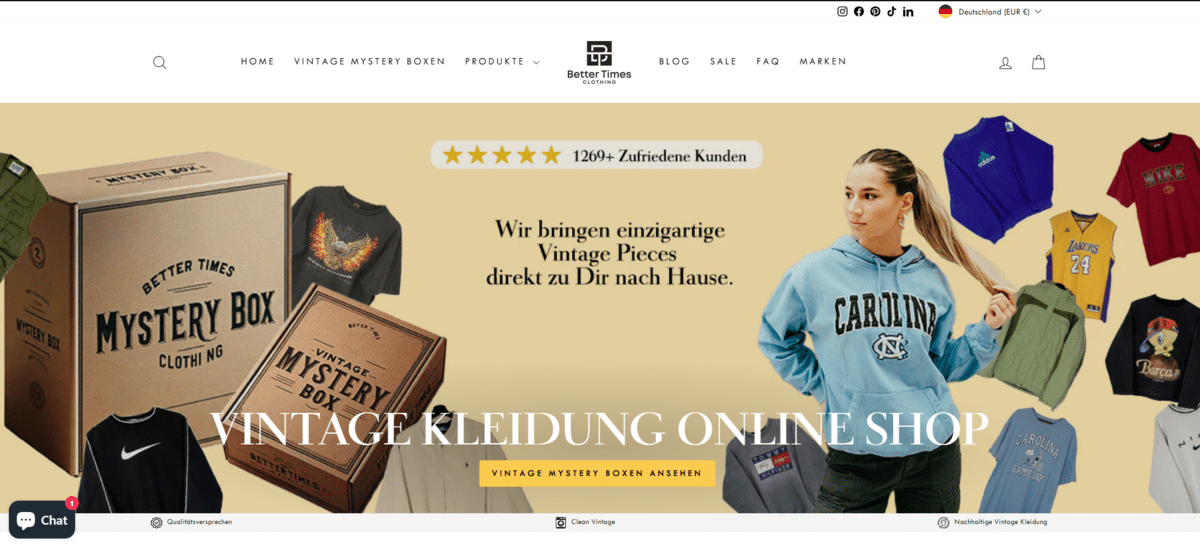Open the Pinterest profile icon
The image size is (1200, 548).
(x=875, y=12)
